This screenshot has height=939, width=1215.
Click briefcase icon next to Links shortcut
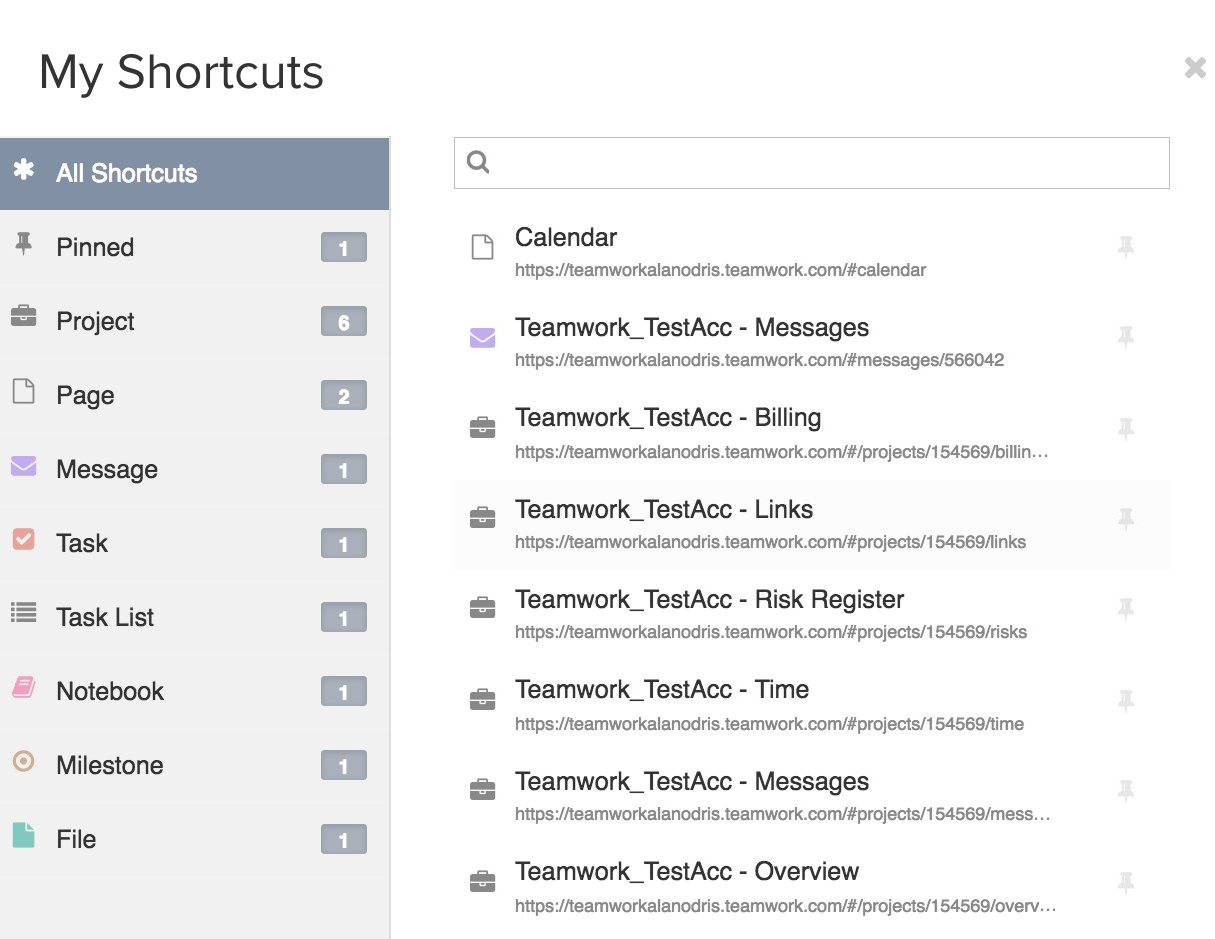click(x=482, y=518)
